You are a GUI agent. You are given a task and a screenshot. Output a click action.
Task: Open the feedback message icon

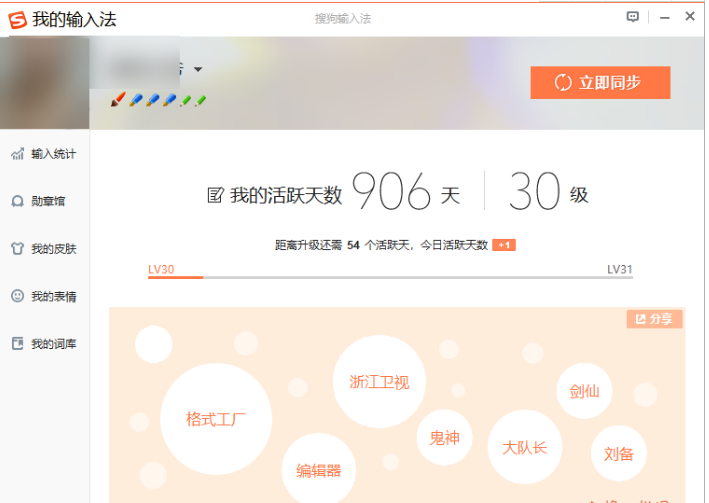(x=633, y=17)
